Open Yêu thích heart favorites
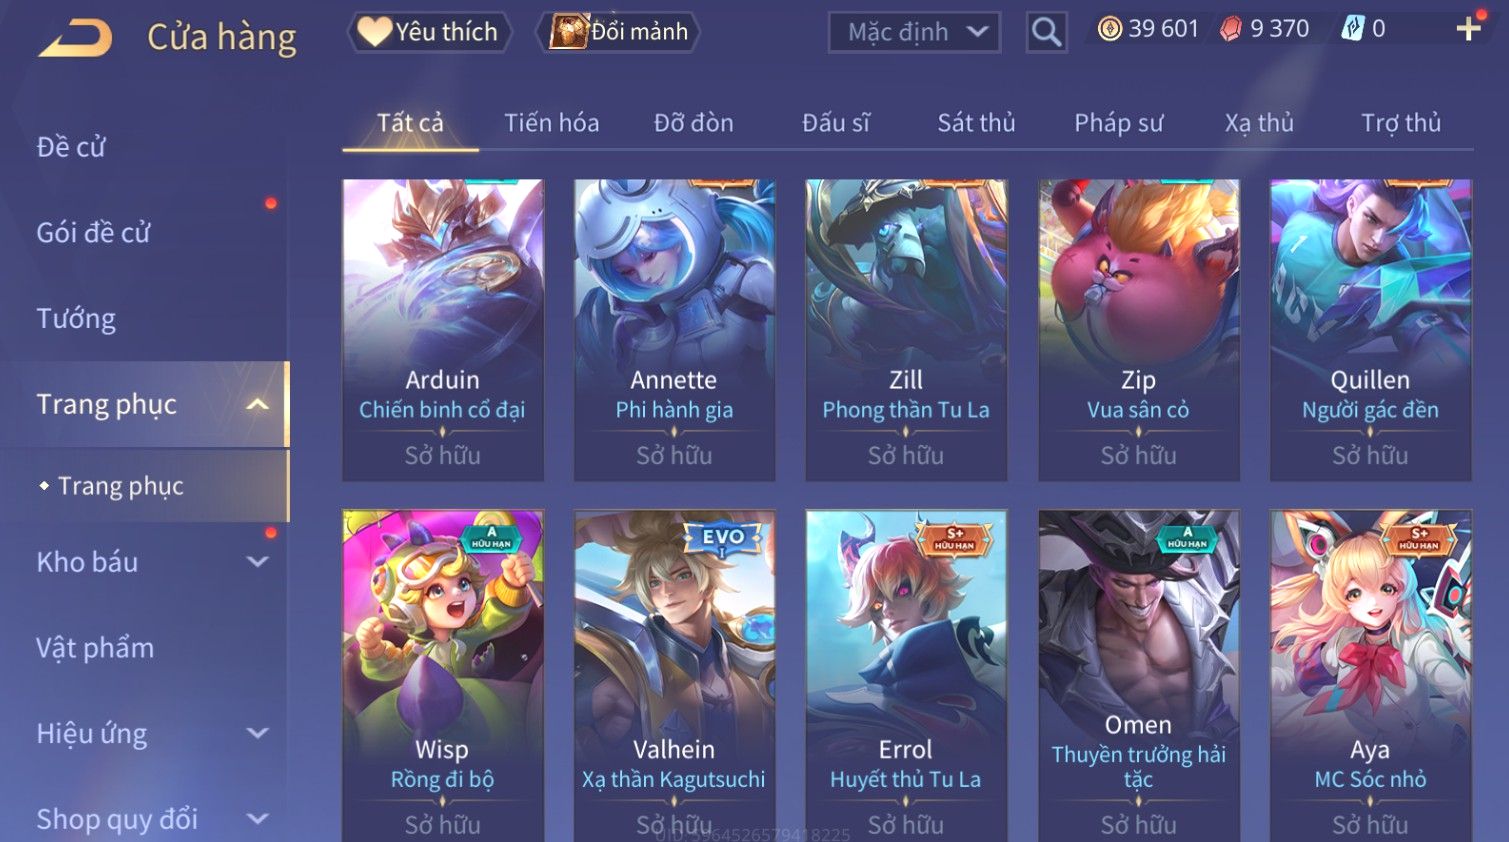This screenshot has width=1509, height=842. [429, 32]
